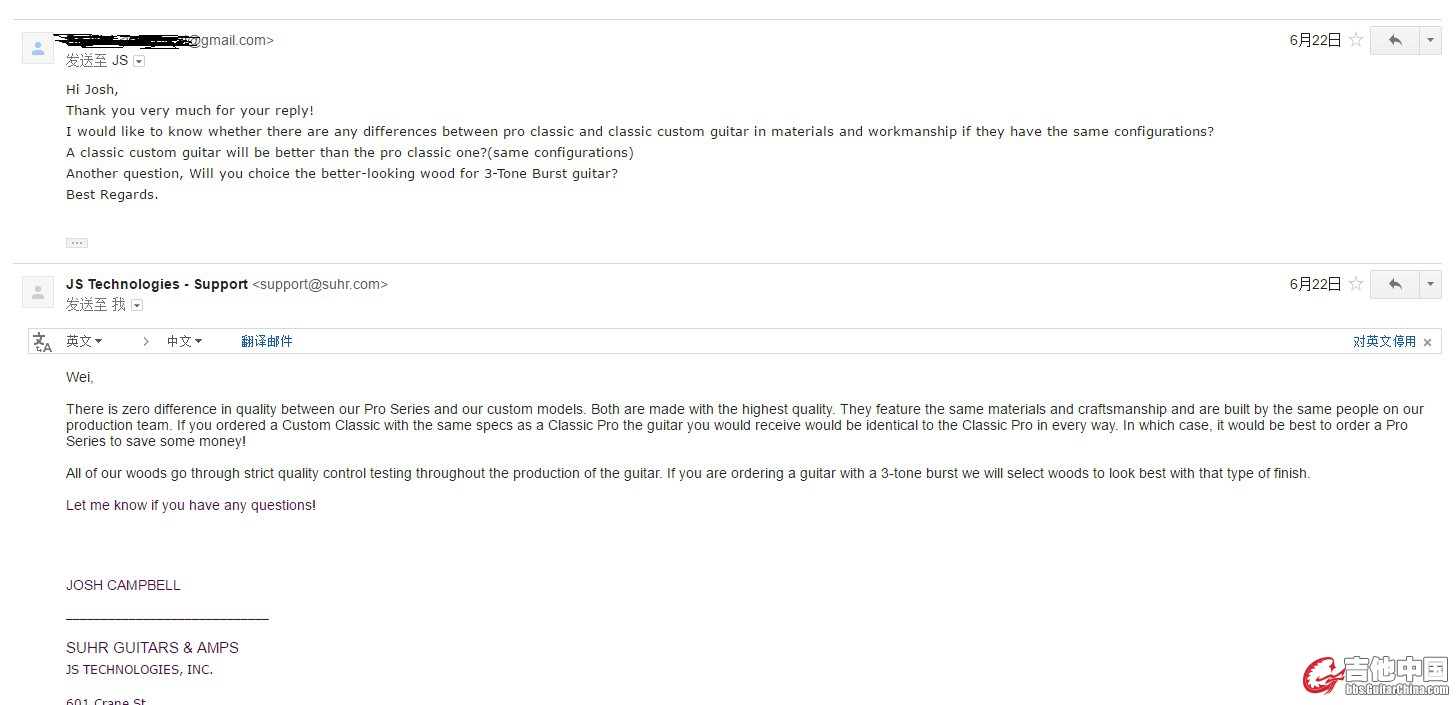Click the JS Technologies sender avatar
This screenshot has height=705, width=1456.
(x=38, y=292)
